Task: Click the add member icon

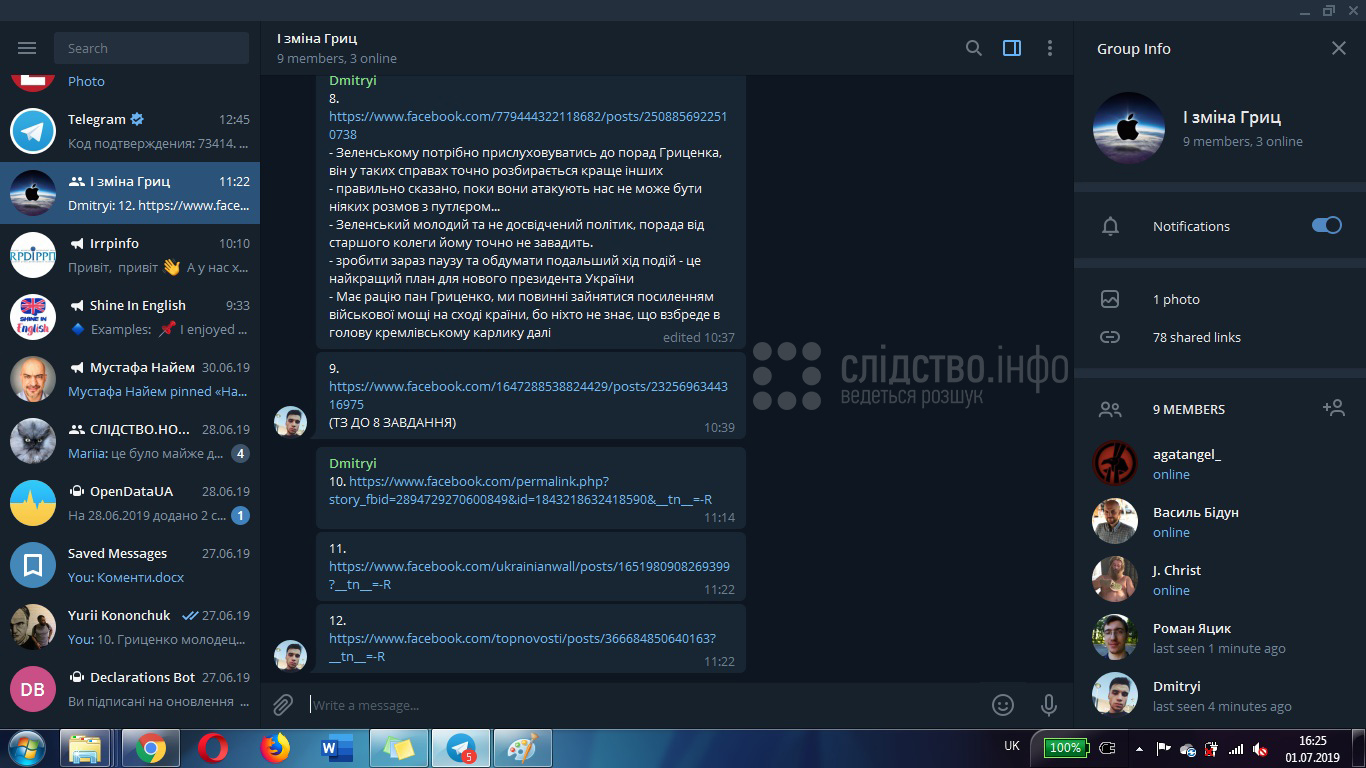Action: click(x=1332, y=407)
